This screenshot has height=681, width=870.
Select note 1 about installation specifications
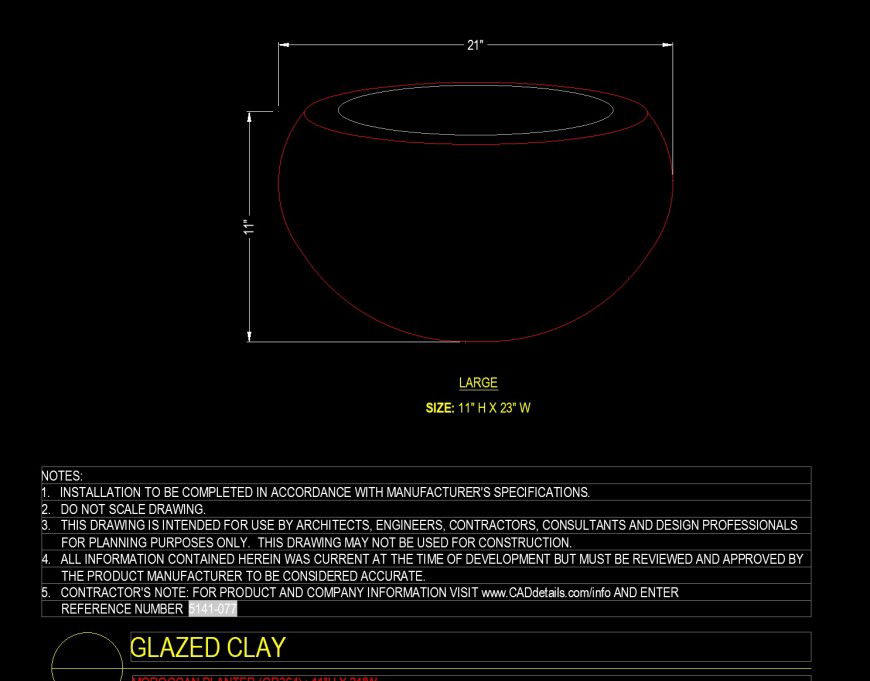pyautogui.click(x=324, y=492)
